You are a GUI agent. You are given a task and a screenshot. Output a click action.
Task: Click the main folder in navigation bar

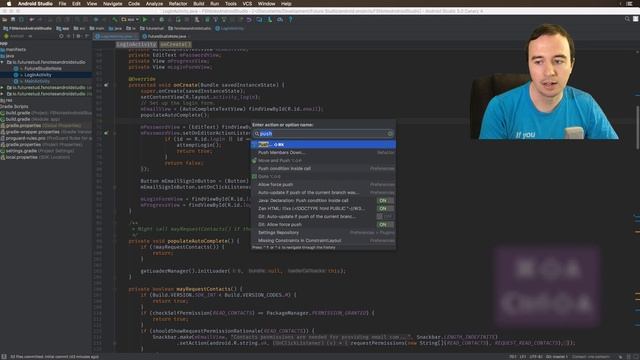pyautogui.click(x=97, y=29)
